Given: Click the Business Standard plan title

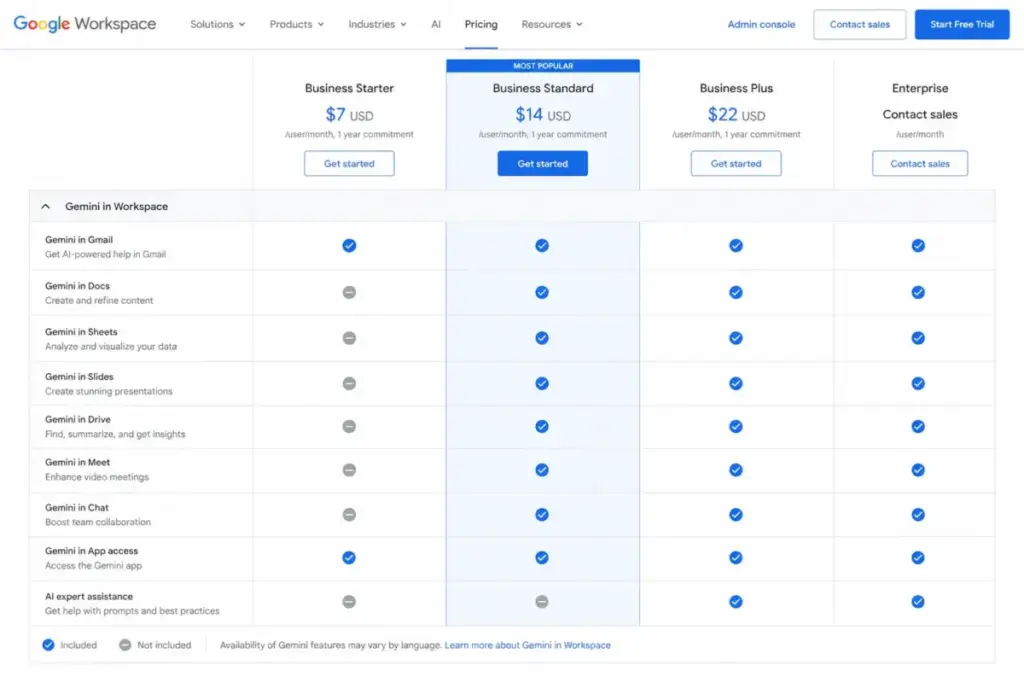Looking at the screenshot, I should click(x=543, y=88).
